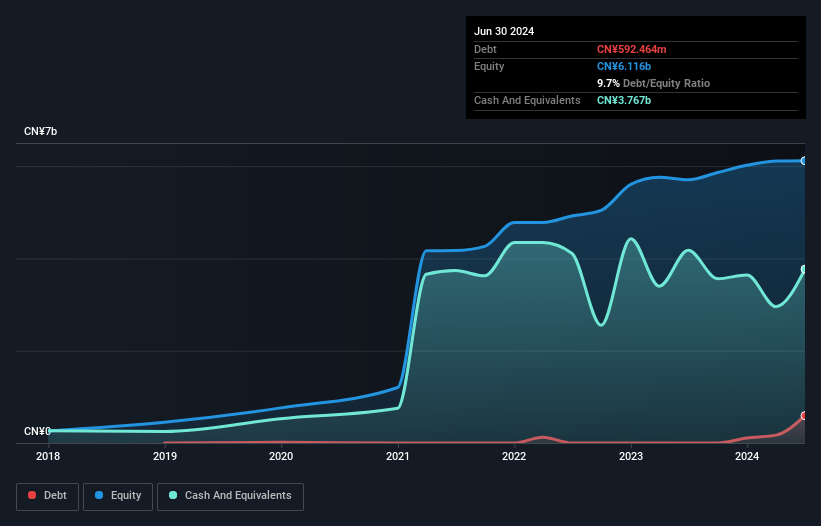821x526 pixels.
Task: Click the 2020 x-axis label
Action: [x=281, y=456]
